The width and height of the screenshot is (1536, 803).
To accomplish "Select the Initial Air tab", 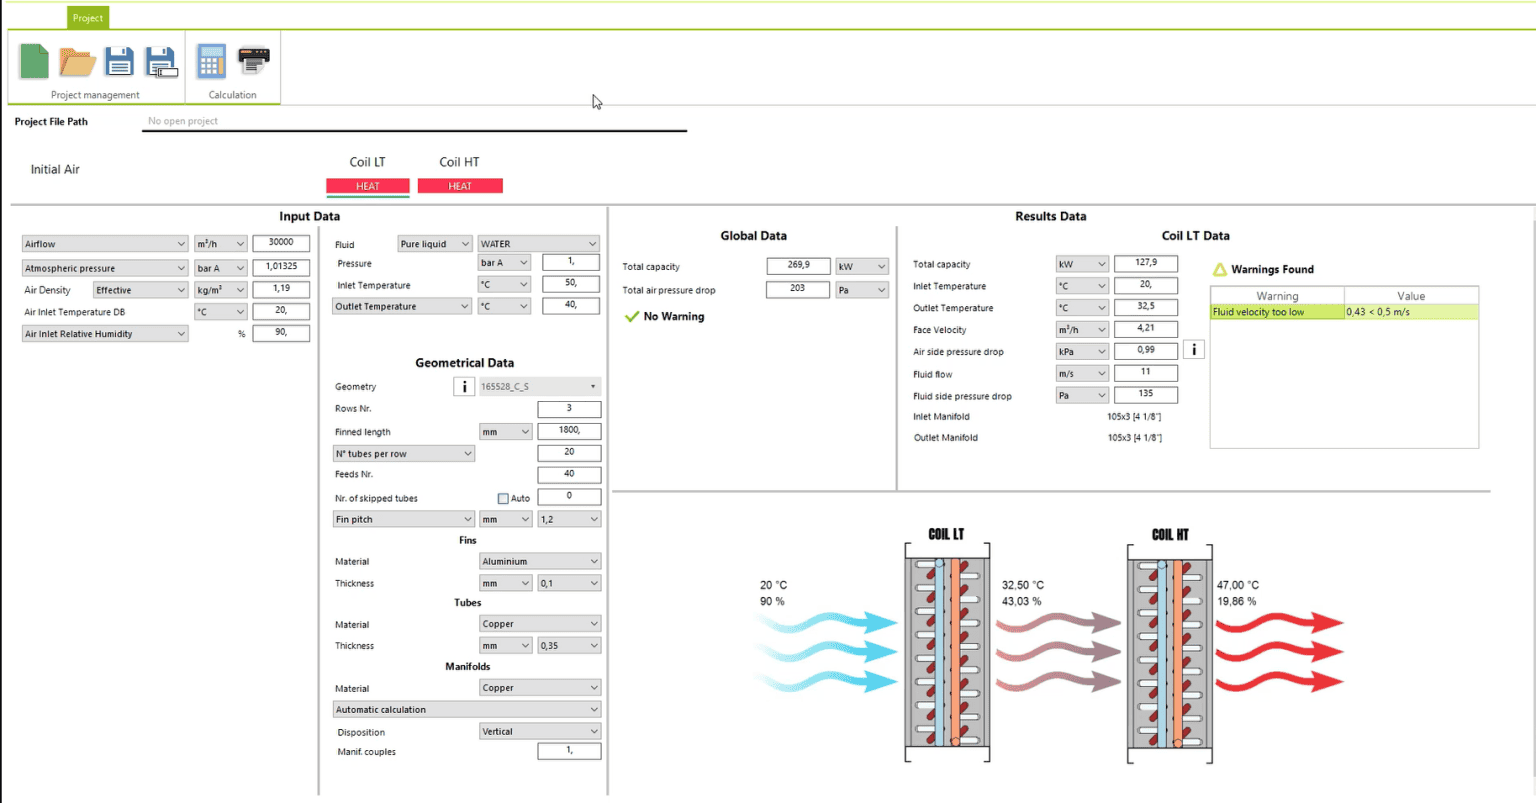I will click(x=55, y=169).
